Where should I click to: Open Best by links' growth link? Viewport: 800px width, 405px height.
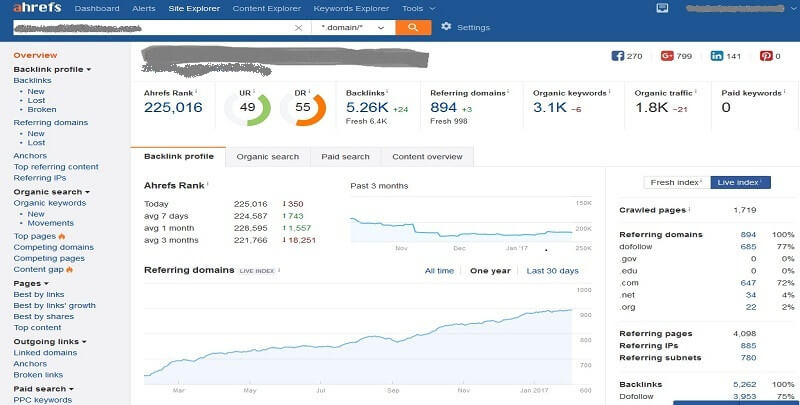55,306
